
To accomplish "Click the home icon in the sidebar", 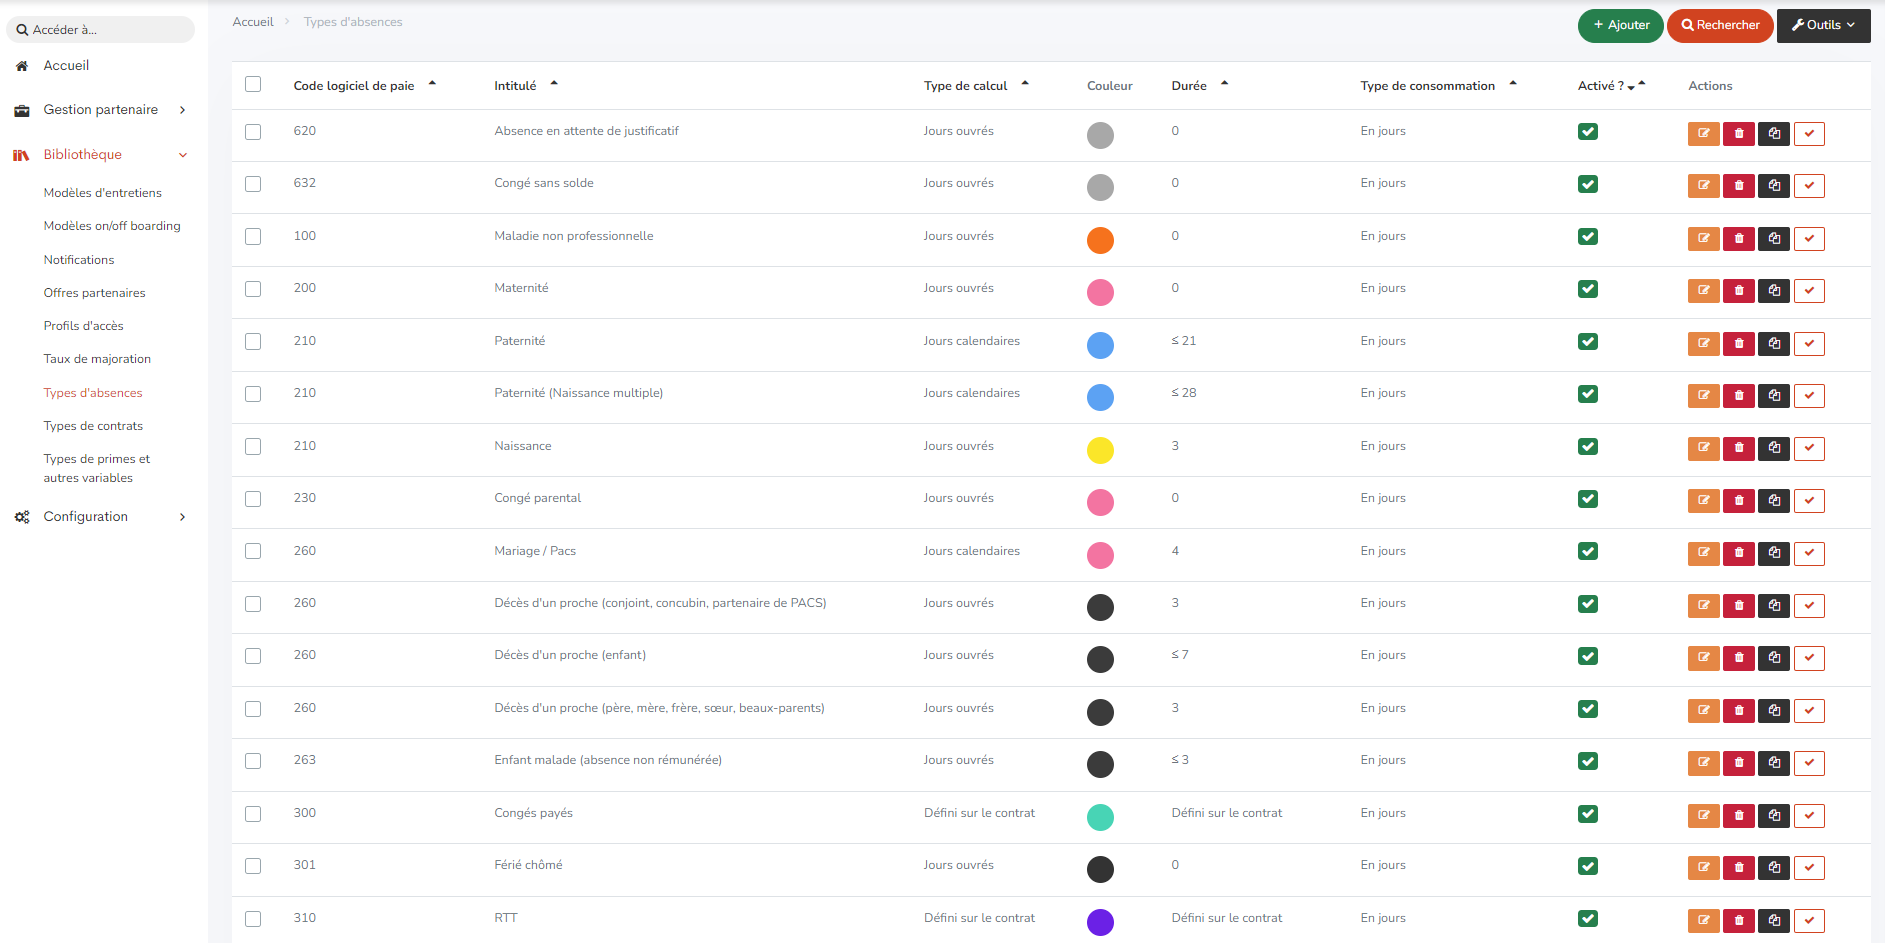I will pyautogui.click(x=22, y=66).
